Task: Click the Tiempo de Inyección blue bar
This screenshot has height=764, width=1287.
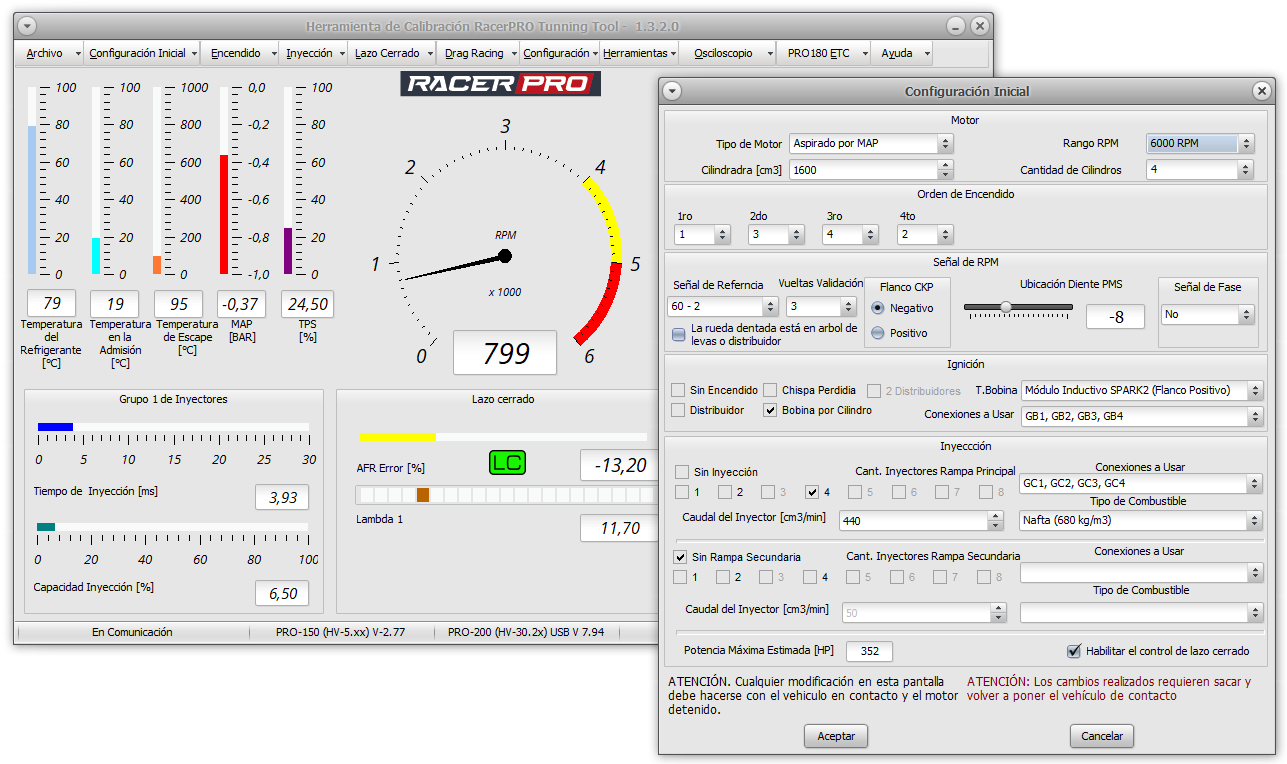Action: [x=55, y=427]
